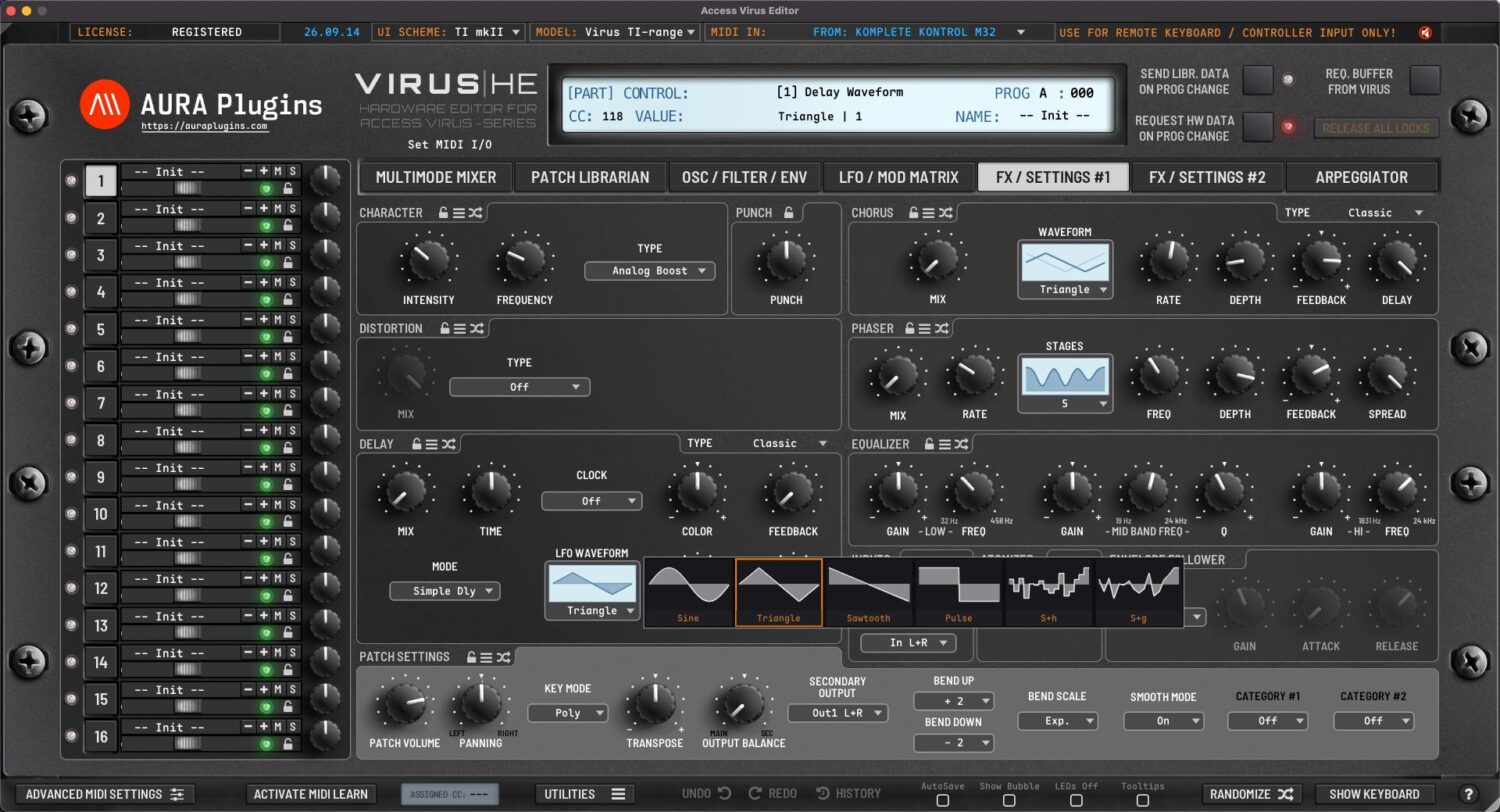Mute part 1 with M button
Screen dimensions: 1500x812
(x=278, y=172)
